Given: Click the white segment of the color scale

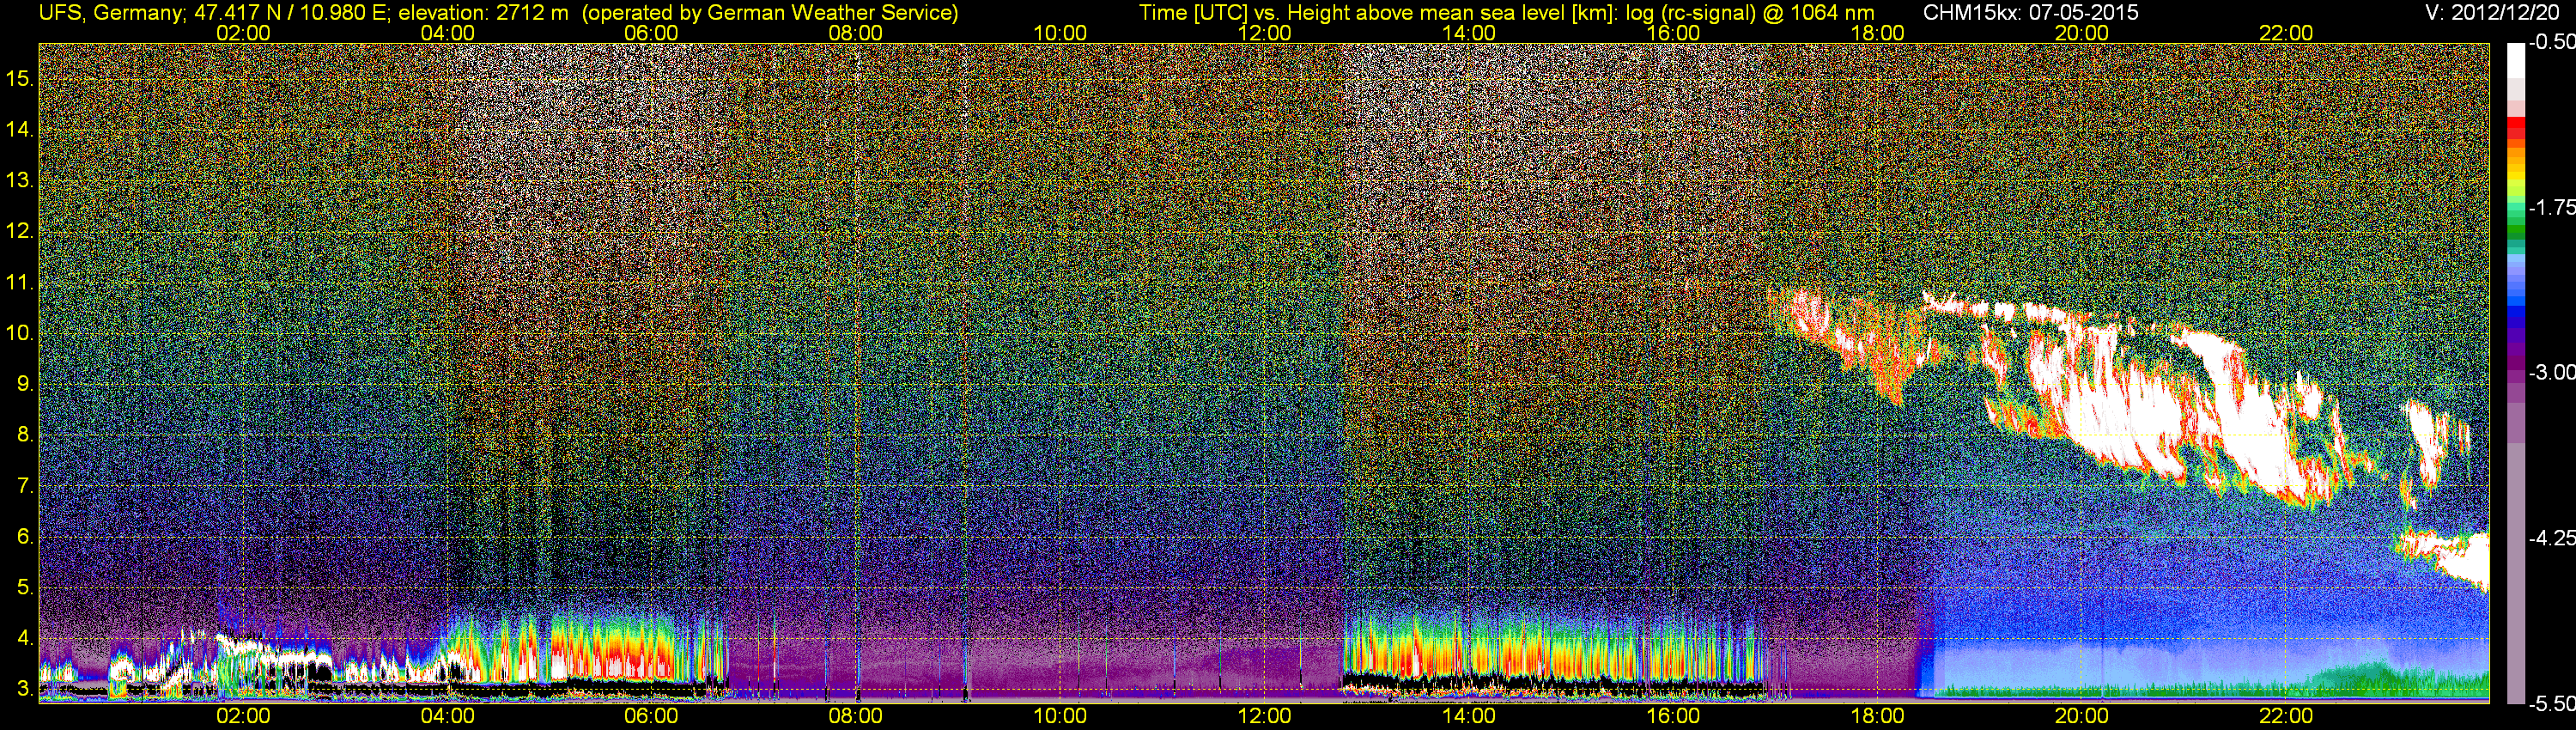Looking at the screenshot, I should point(2515,60).
